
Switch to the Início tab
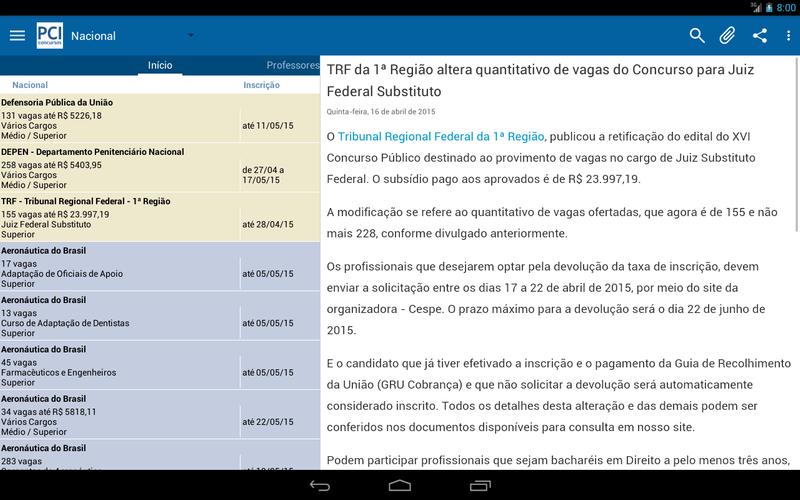pos(160,65)
